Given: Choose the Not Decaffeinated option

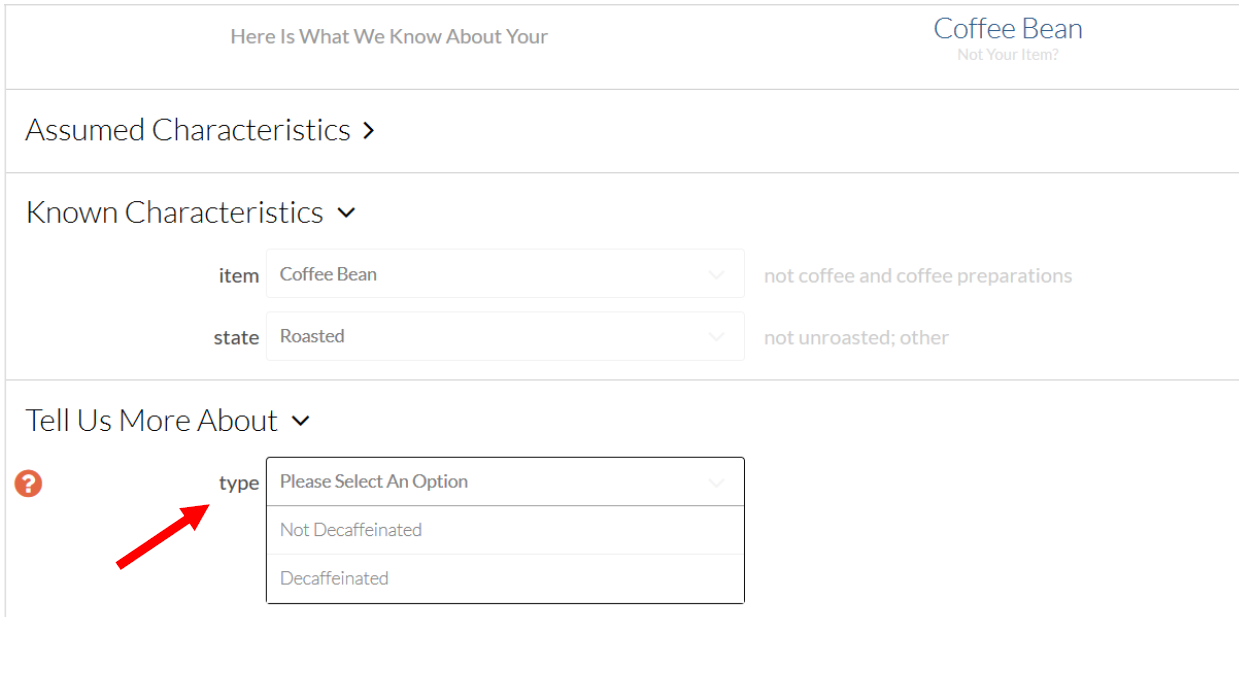Looking at the screenshot, I should click(x=505, y=530).
